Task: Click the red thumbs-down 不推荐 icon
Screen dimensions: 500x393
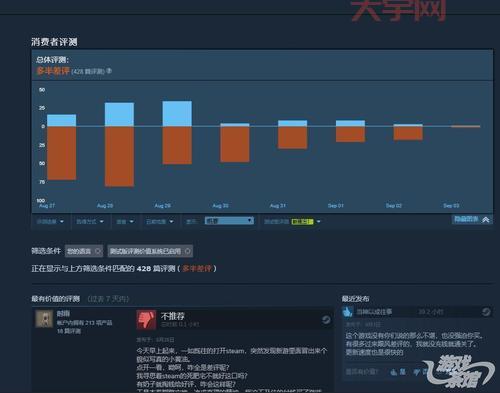Action: click(146, 320)
